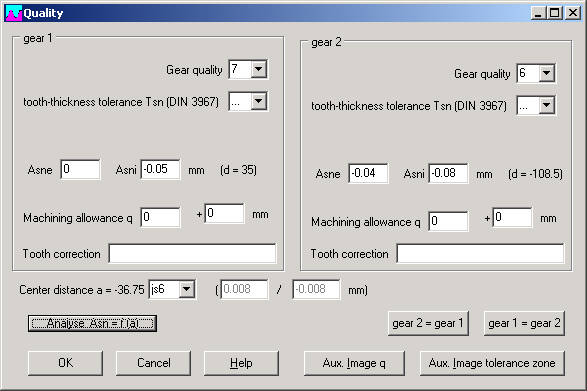Show the Aux. Image q

pyautogui.click(x=354, y=363)
